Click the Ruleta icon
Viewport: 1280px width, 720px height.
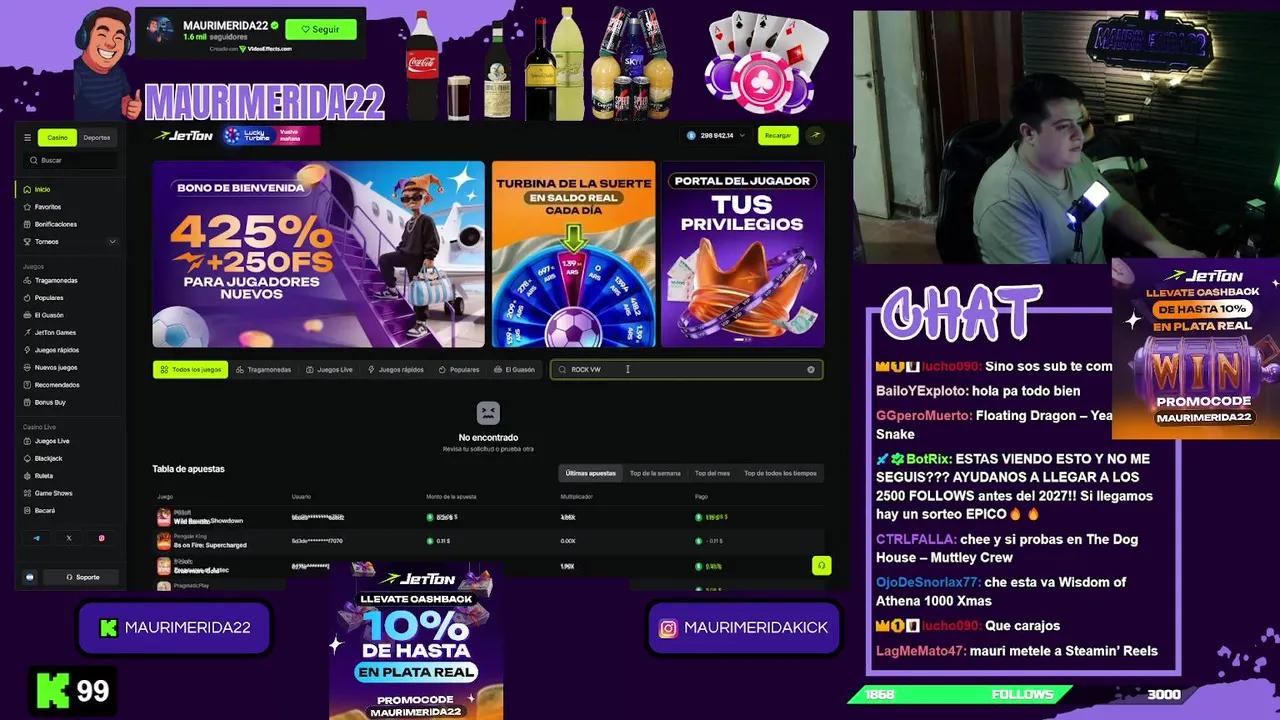tap(27, 476)
